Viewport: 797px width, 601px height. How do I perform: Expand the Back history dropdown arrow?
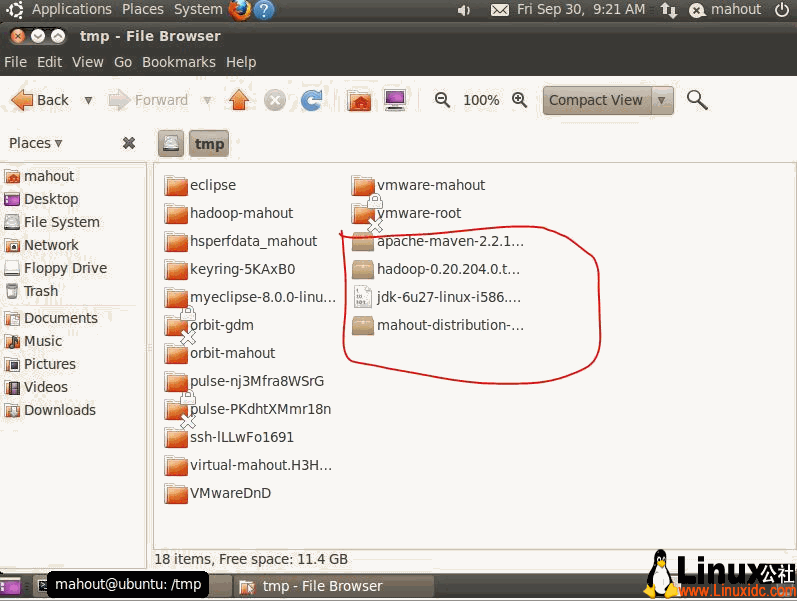coord(88,100)
